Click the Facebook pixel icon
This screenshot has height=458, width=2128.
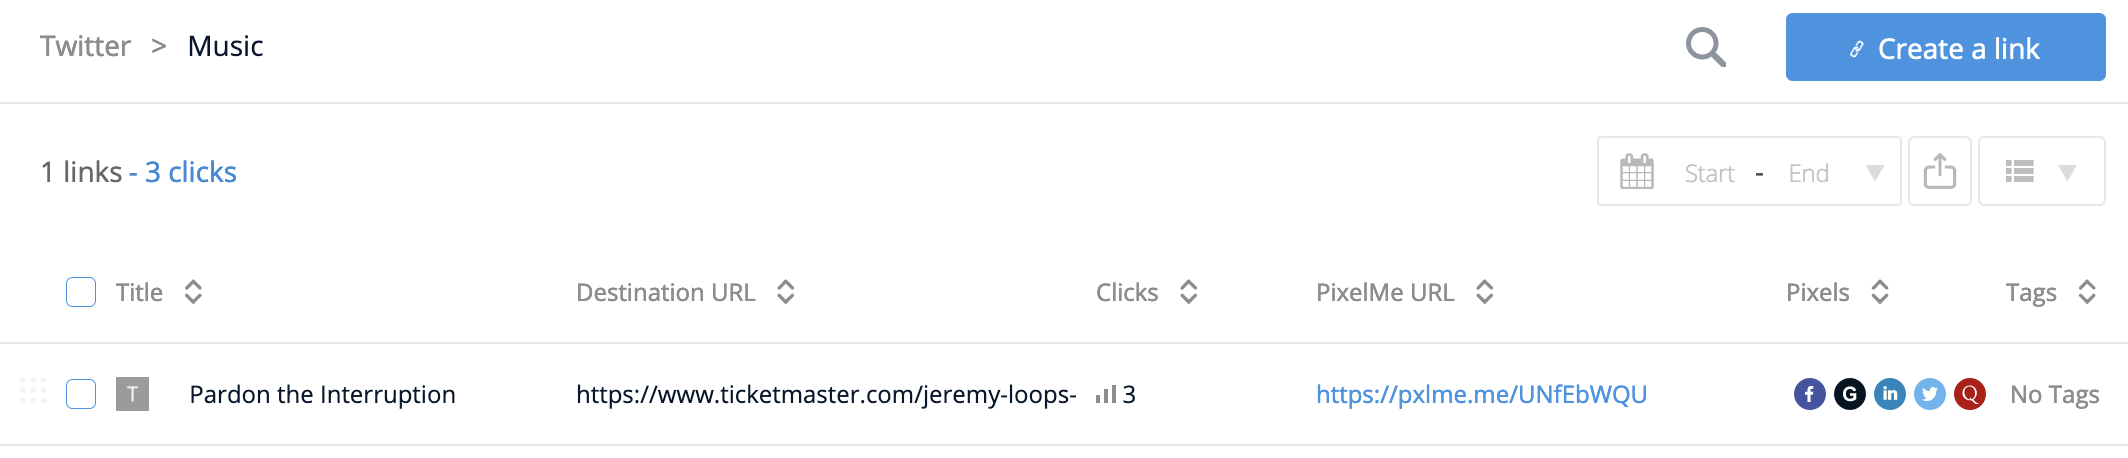(1809, 394)
